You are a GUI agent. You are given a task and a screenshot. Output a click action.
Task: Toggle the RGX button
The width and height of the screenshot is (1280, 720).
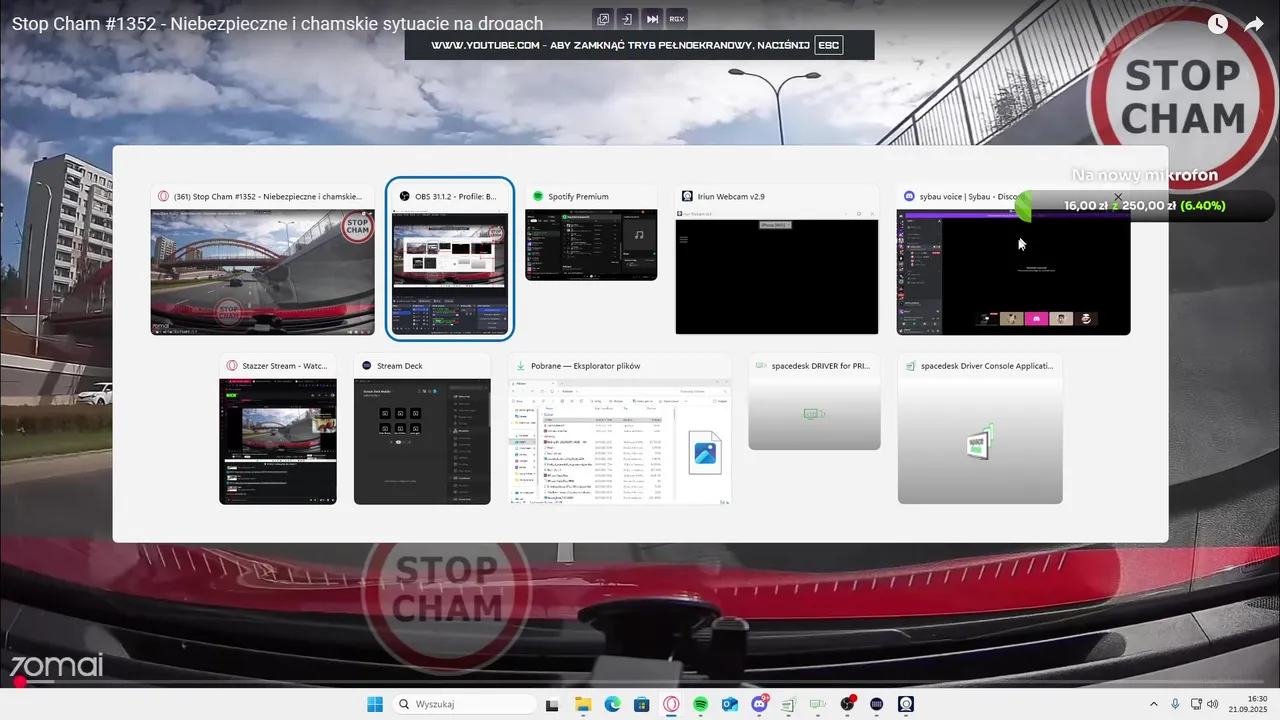tap(677, 18)
